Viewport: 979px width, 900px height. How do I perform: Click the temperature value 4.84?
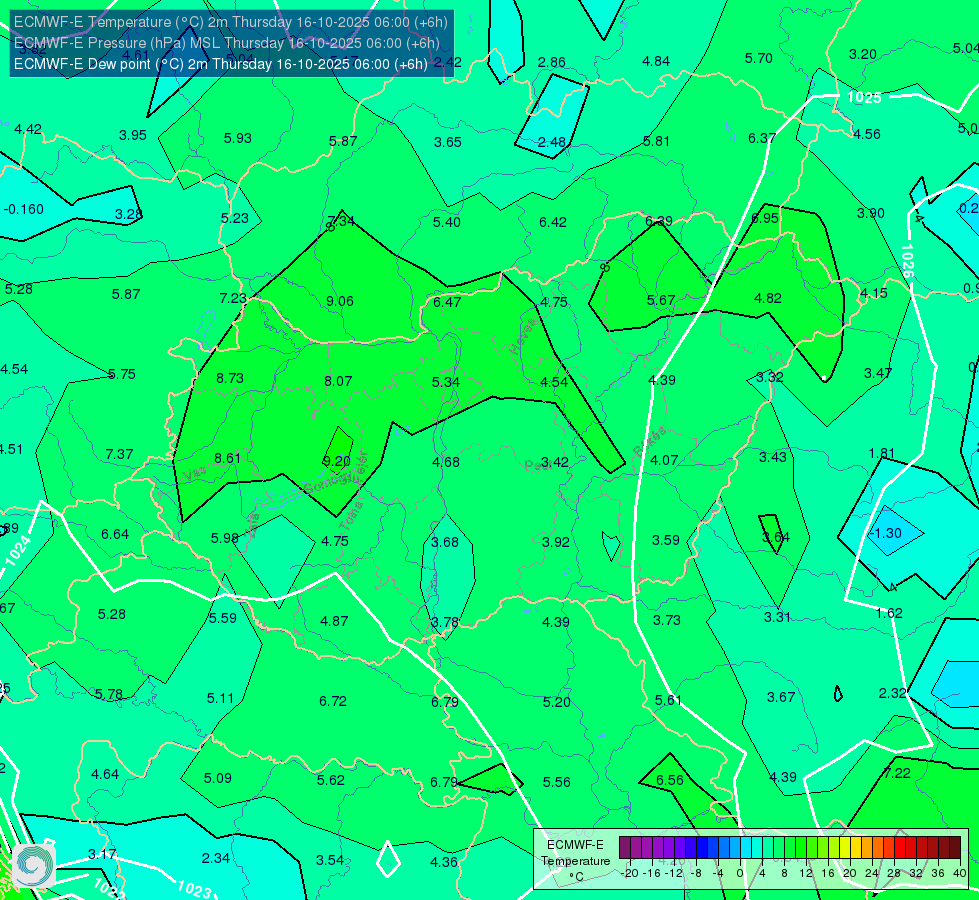[656, 61]
